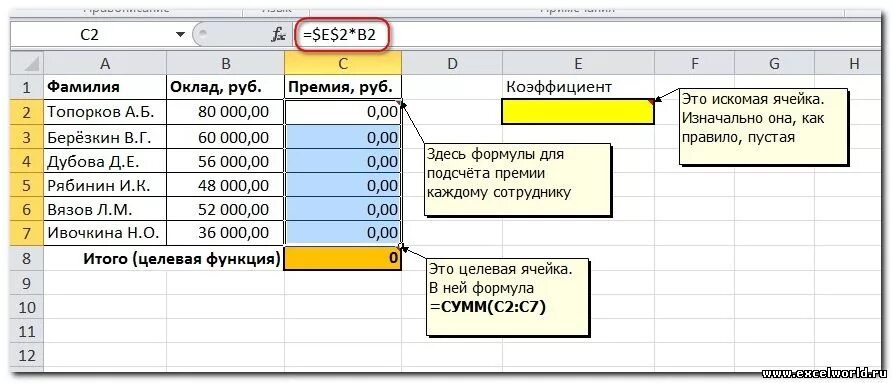Image resolution: width=892 pixels, height=383 pixels.
Task: Select row 6 header
Action: point(26,209)
